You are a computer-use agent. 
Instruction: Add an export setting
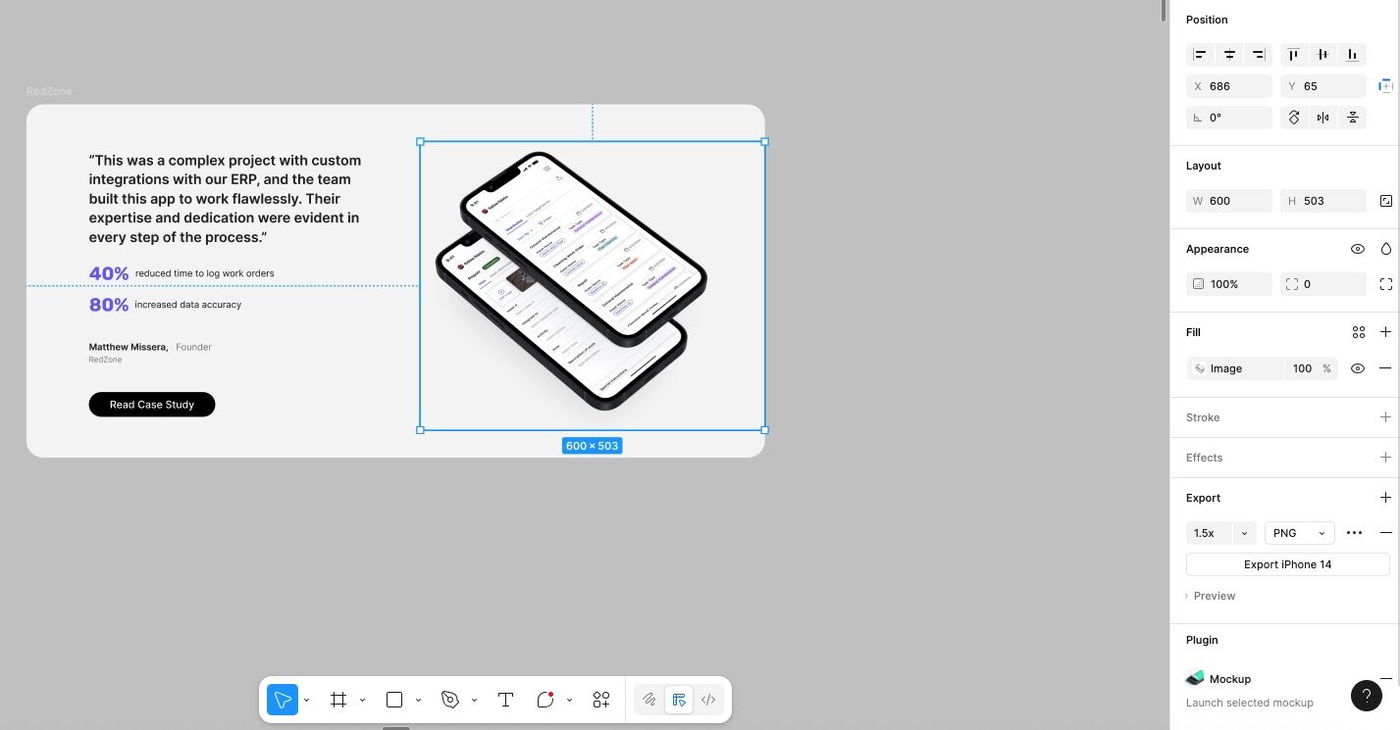click(1385, 497)
